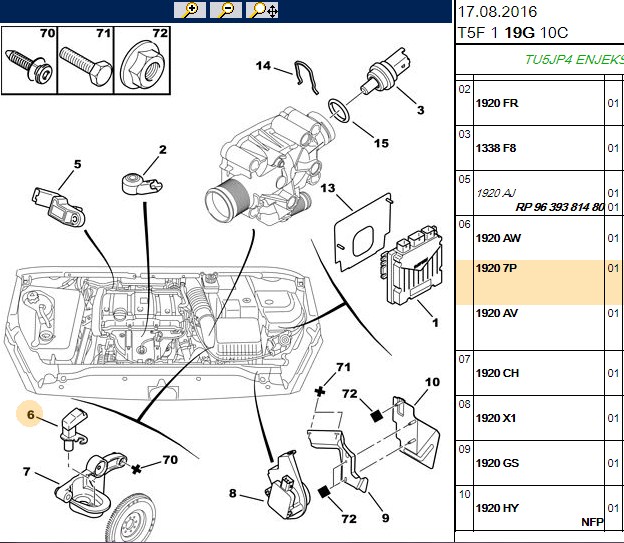Viewport: 624px width, 543px height.
Task: Open thumbnail of screw part 70
Action: pos(29,61)
